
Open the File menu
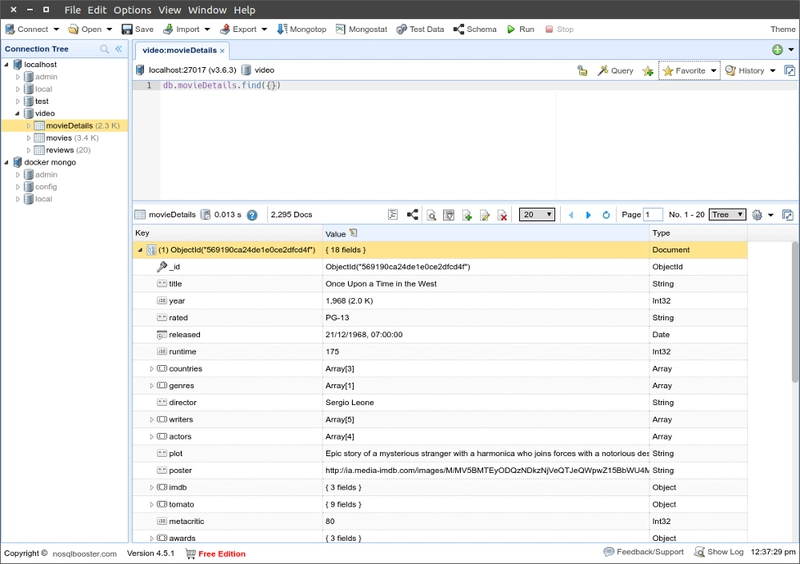click(x=72, y=10)
